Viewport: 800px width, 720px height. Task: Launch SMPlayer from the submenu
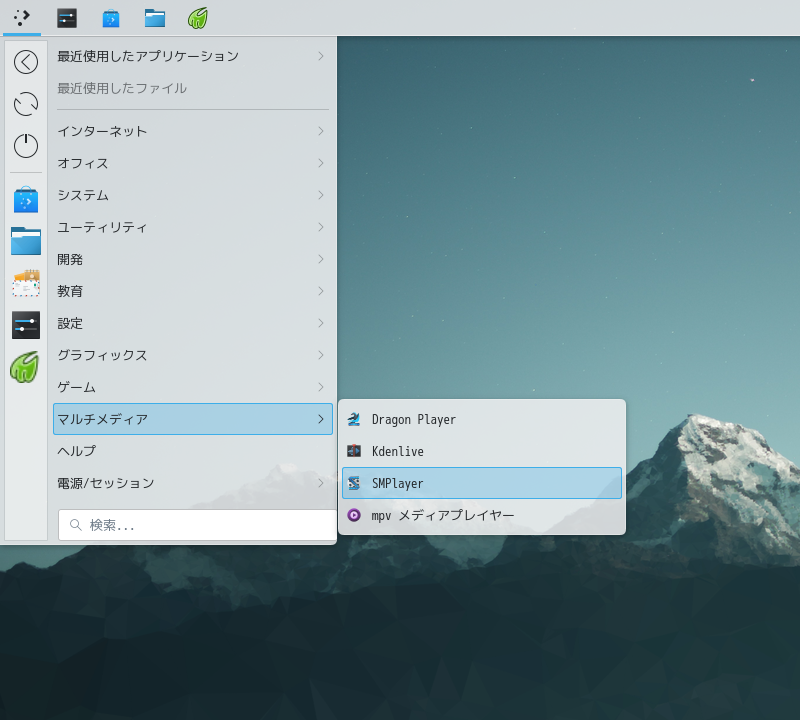click(x=482, y=483)
